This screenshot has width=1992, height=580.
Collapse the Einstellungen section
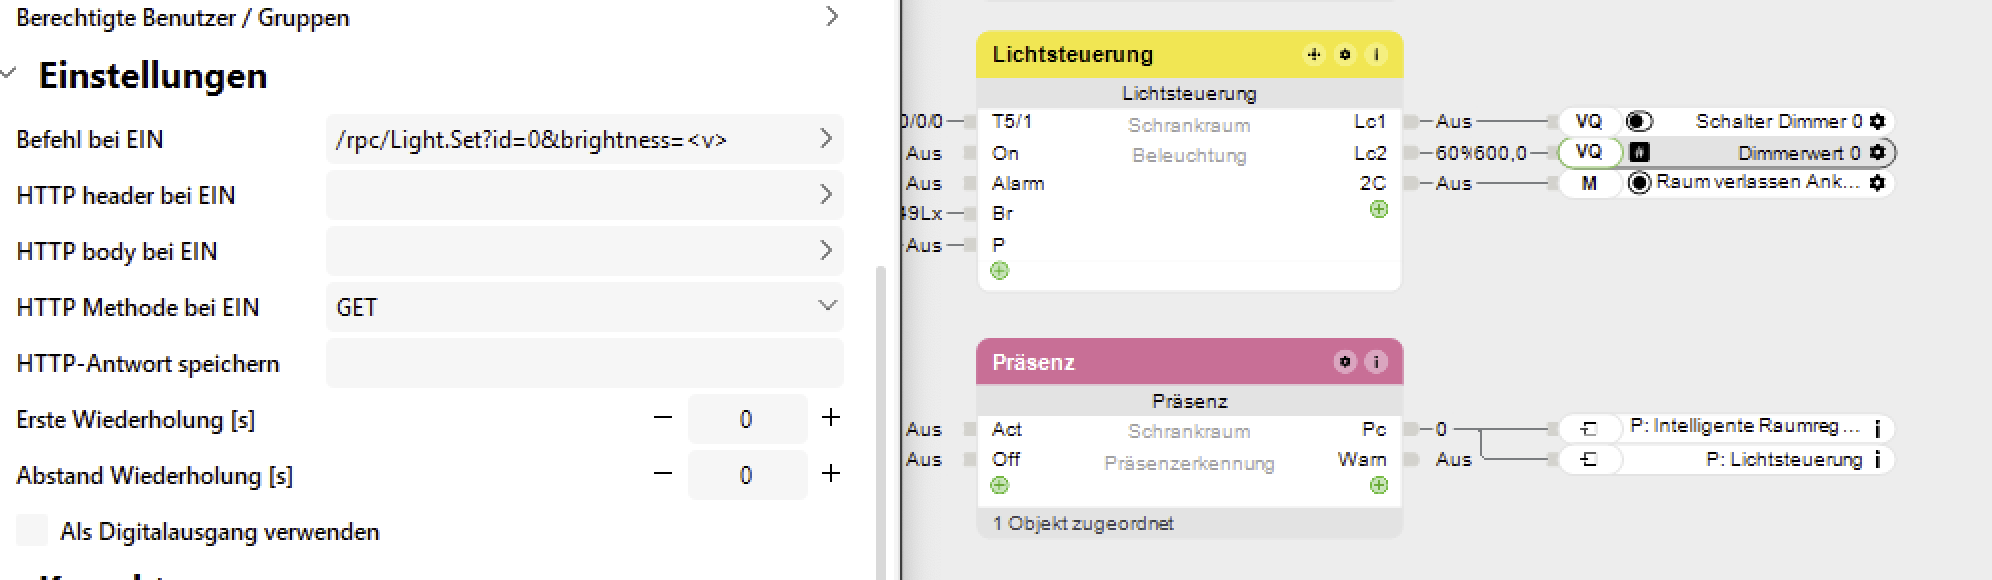pyautogui.click(x=10, y=75)
